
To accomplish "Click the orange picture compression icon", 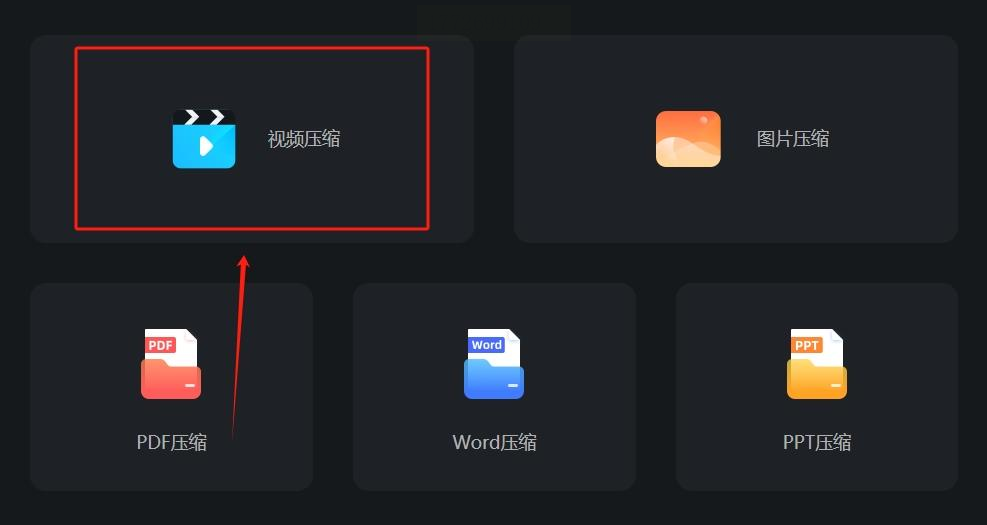I will [x=688, y=139].
